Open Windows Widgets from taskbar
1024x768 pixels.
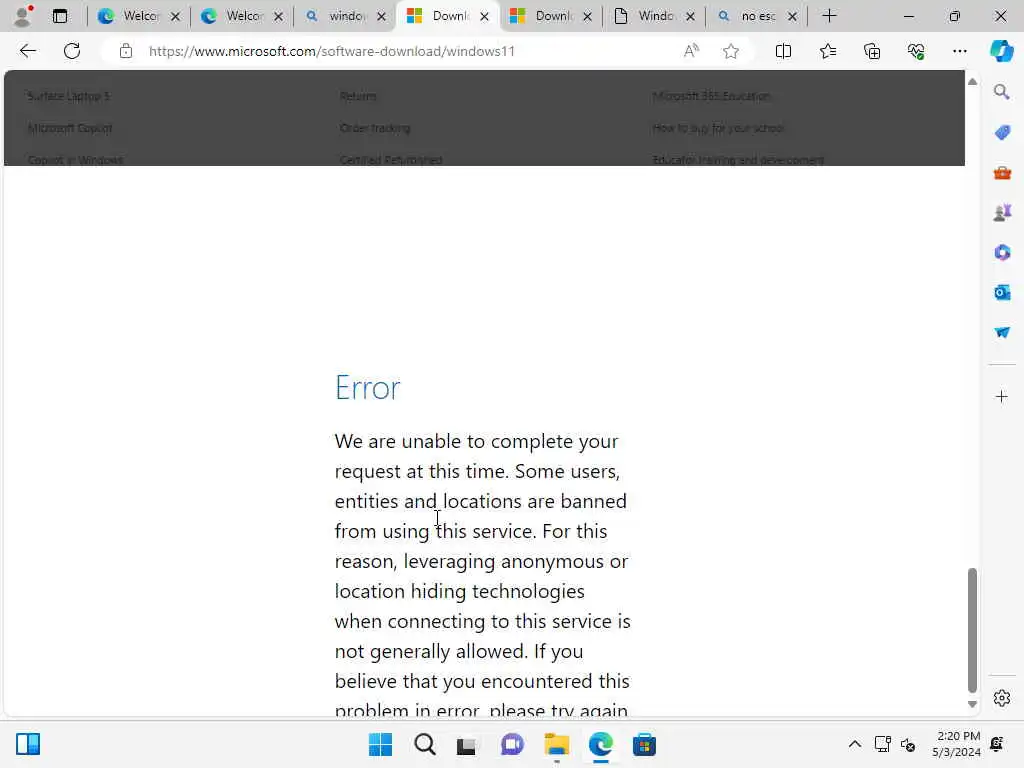coord(28,744)
